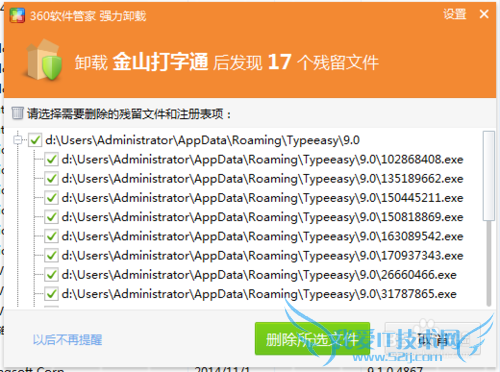The width and height of the screenshot is (500, 372).
Task: Click the 以后不再提醒 link
Action: tap(67, 340)
